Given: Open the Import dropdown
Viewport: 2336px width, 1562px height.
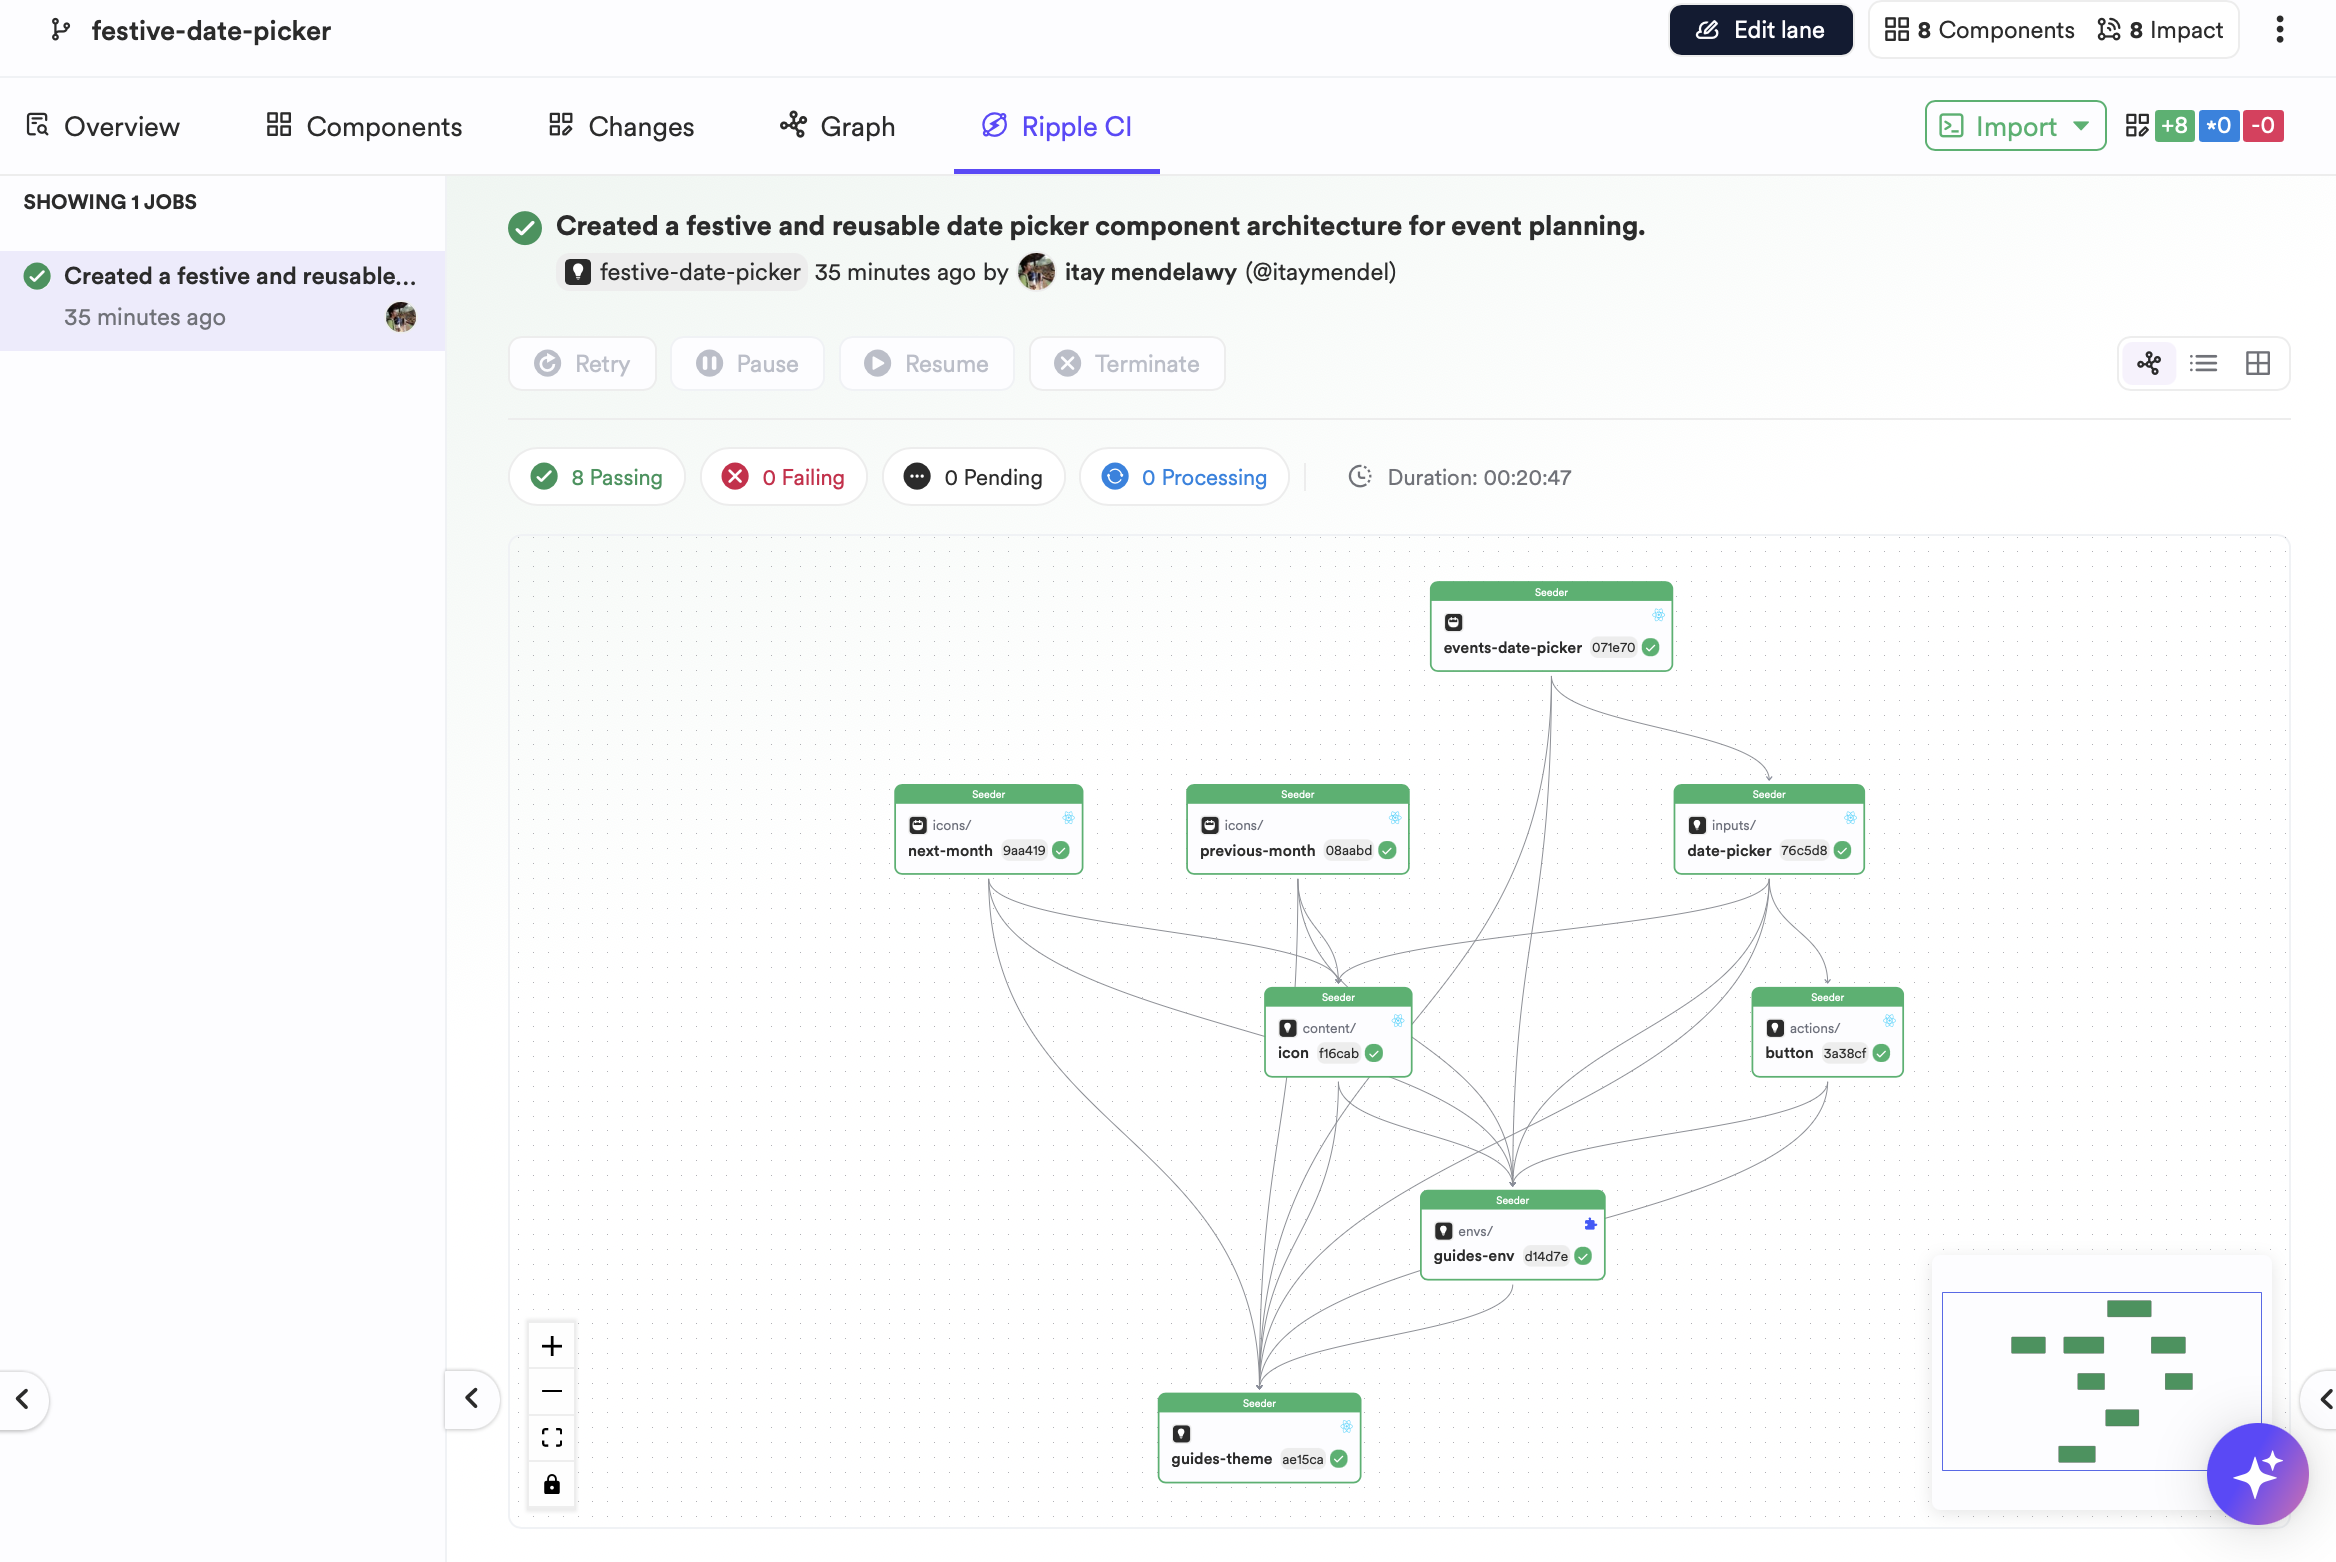Looking at the screenshot, I should click(2015, 126).
